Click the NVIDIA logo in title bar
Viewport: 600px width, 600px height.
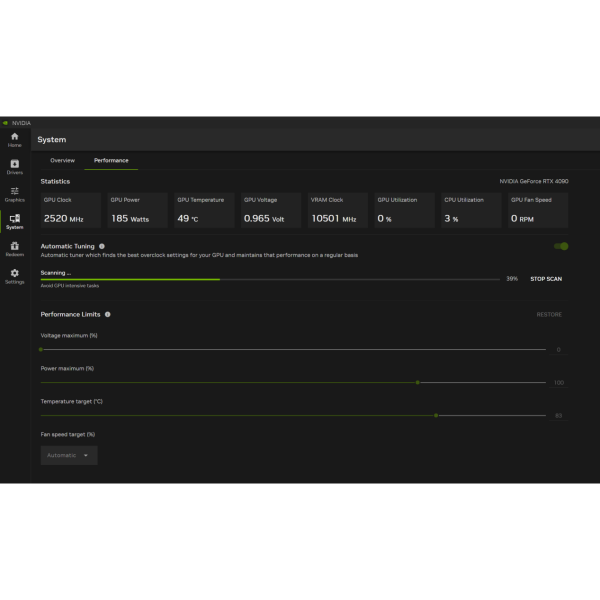(5, 123)
